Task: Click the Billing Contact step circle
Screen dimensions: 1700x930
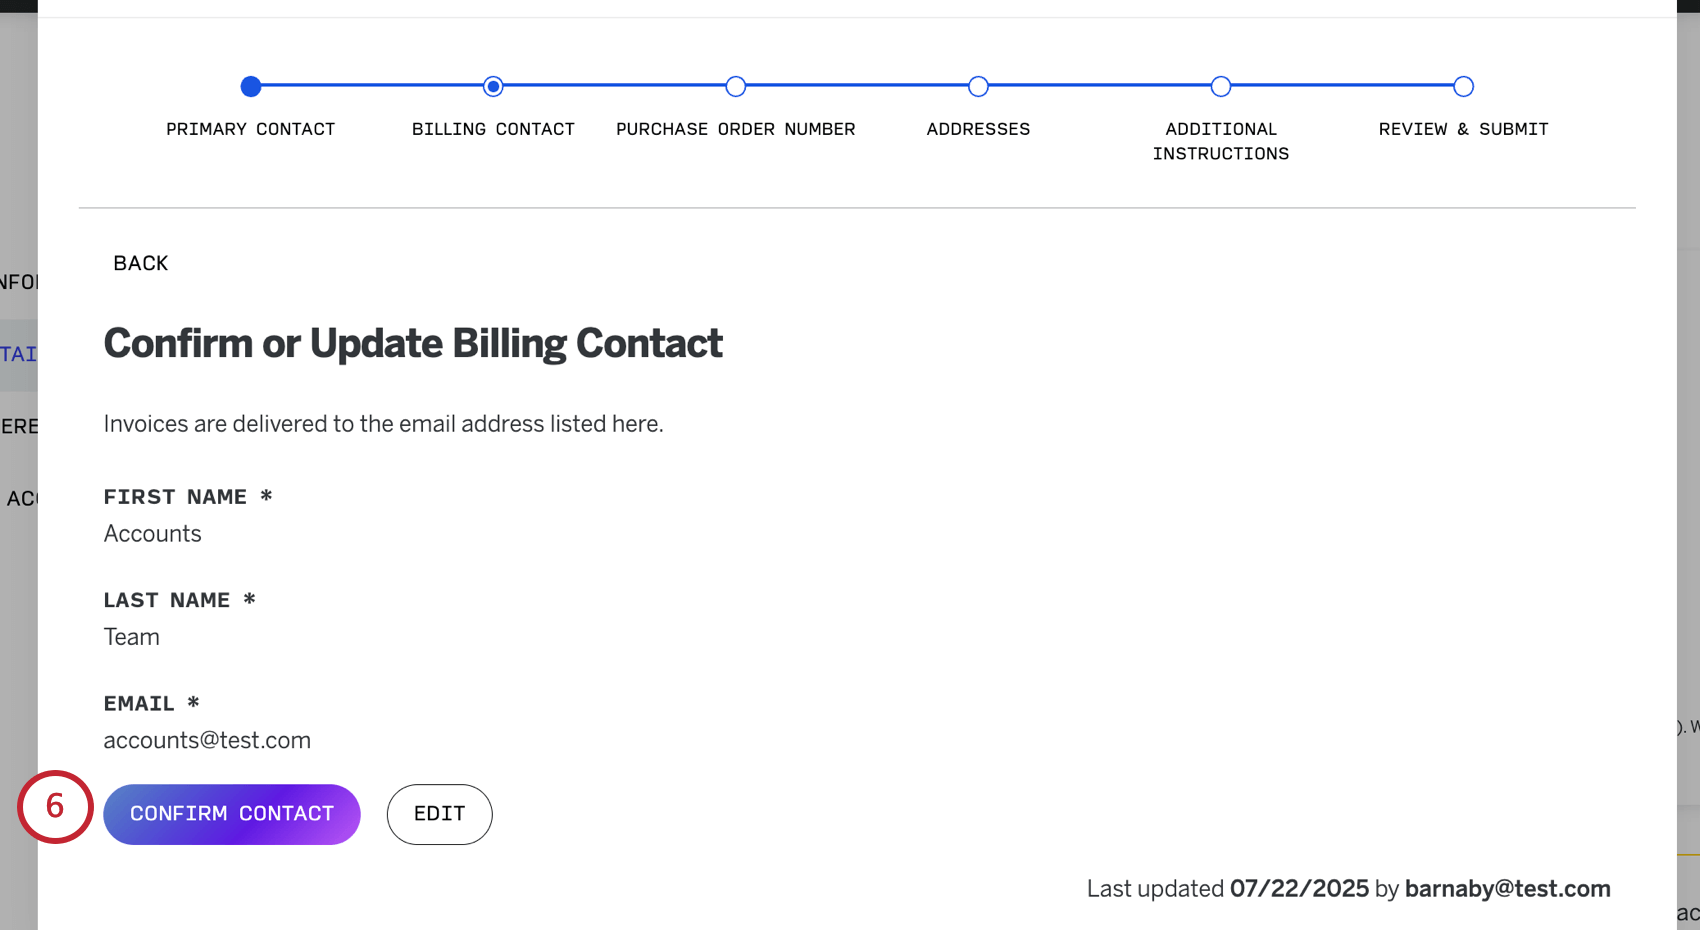Action: point(493,87)
